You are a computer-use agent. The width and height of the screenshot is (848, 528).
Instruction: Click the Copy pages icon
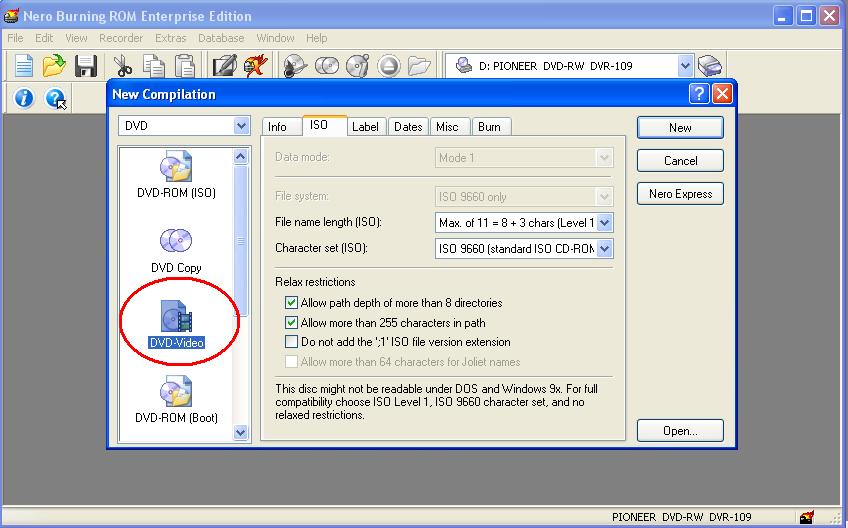point(154,66)
